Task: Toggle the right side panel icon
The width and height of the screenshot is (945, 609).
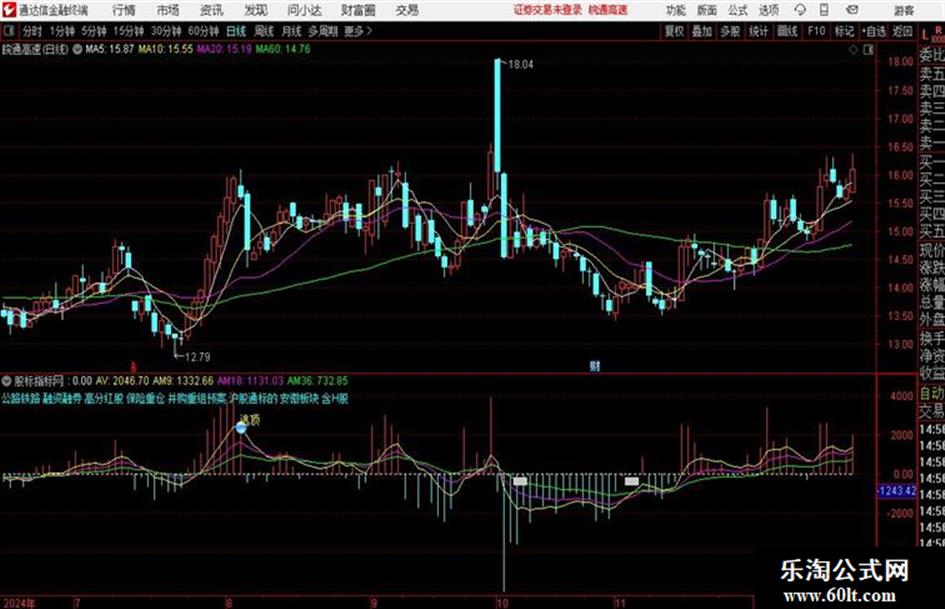Action: [x=868, y=50]
